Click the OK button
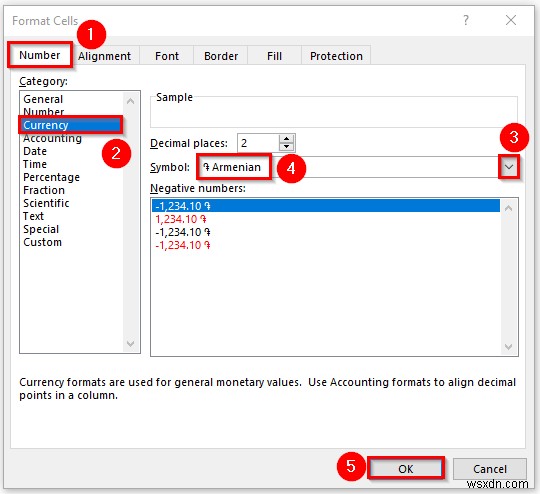The height and width of the screenshot is (494, 540). (406, 469)
